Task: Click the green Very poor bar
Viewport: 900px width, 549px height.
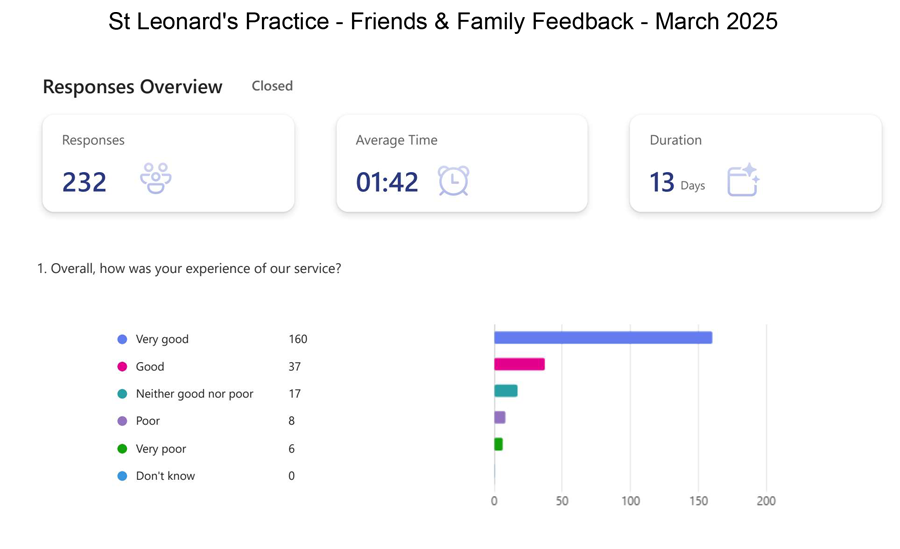Action: (498, 444)
